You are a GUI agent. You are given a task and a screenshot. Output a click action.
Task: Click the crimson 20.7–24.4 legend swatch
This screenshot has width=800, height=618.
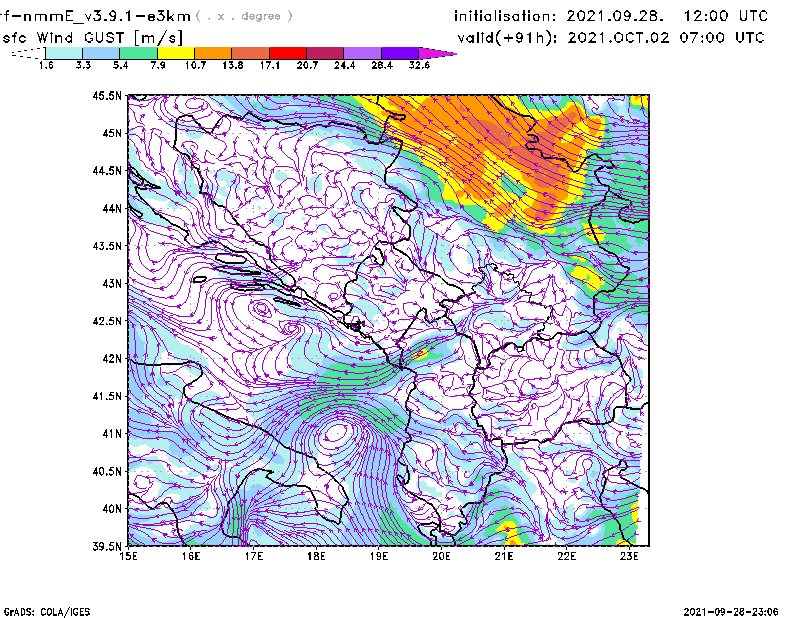coord(325,53)
